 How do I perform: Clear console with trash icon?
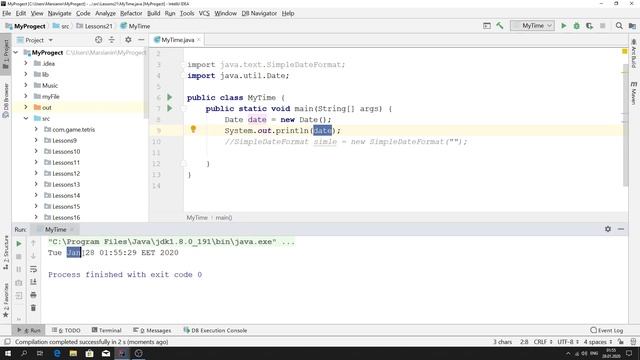(x=33, y=308)
